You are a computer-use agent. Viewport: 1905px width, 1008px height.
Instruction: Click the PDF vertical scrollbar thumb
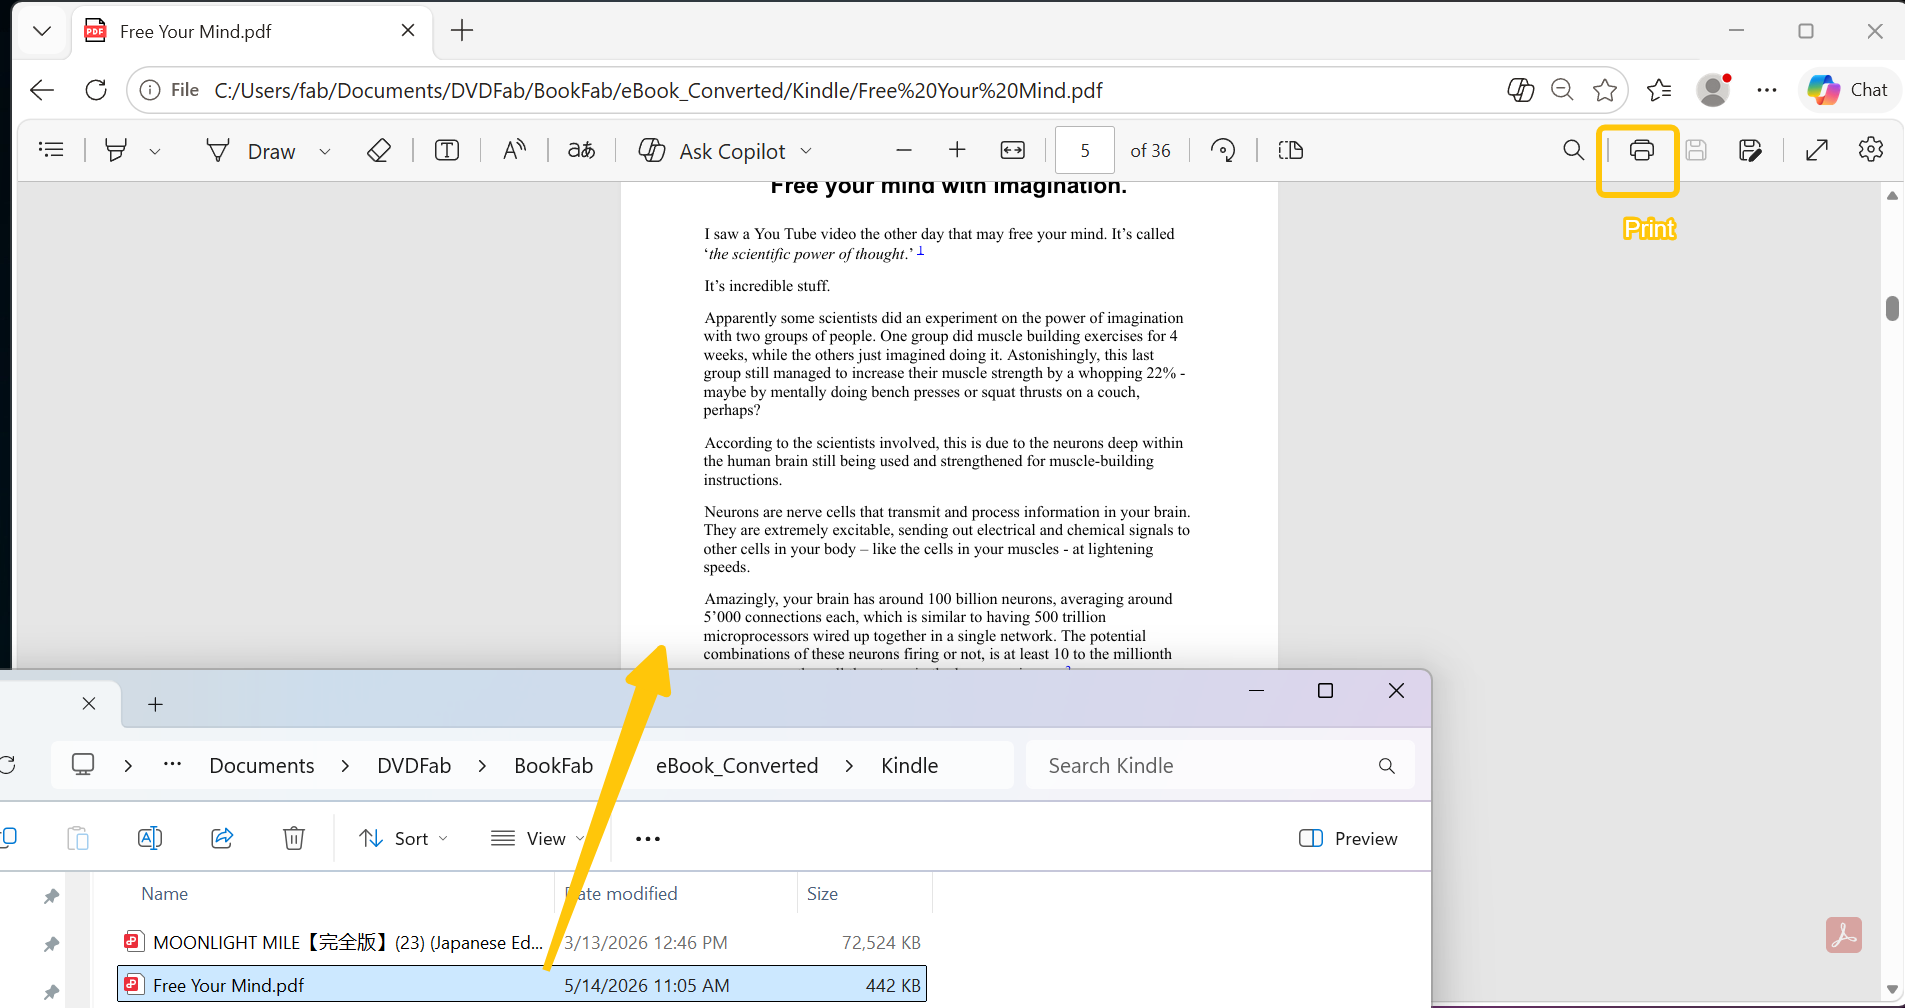tap(1892, 308)
